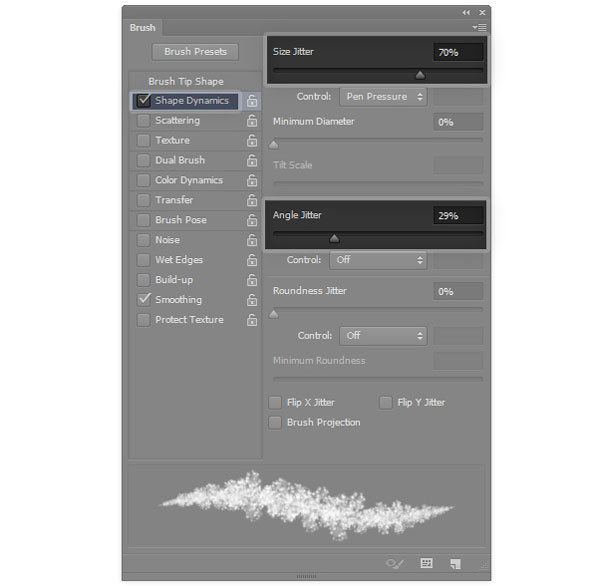Select the Transfer settings label
This screenshot has width=600, height=586.
click(x=174, y=200)
